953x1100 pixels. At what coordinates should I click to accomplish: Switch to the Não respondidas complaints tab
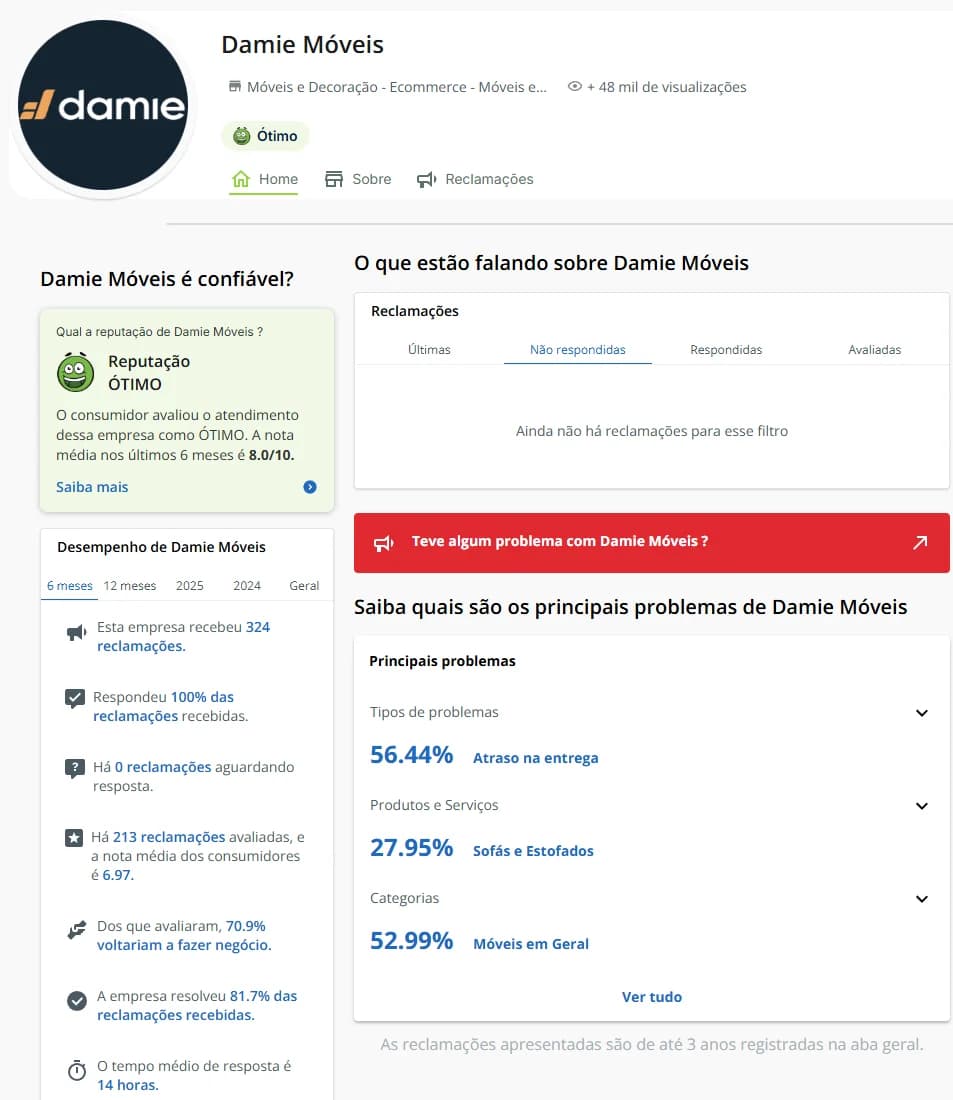pyautogui.click(x=578, y=349)
